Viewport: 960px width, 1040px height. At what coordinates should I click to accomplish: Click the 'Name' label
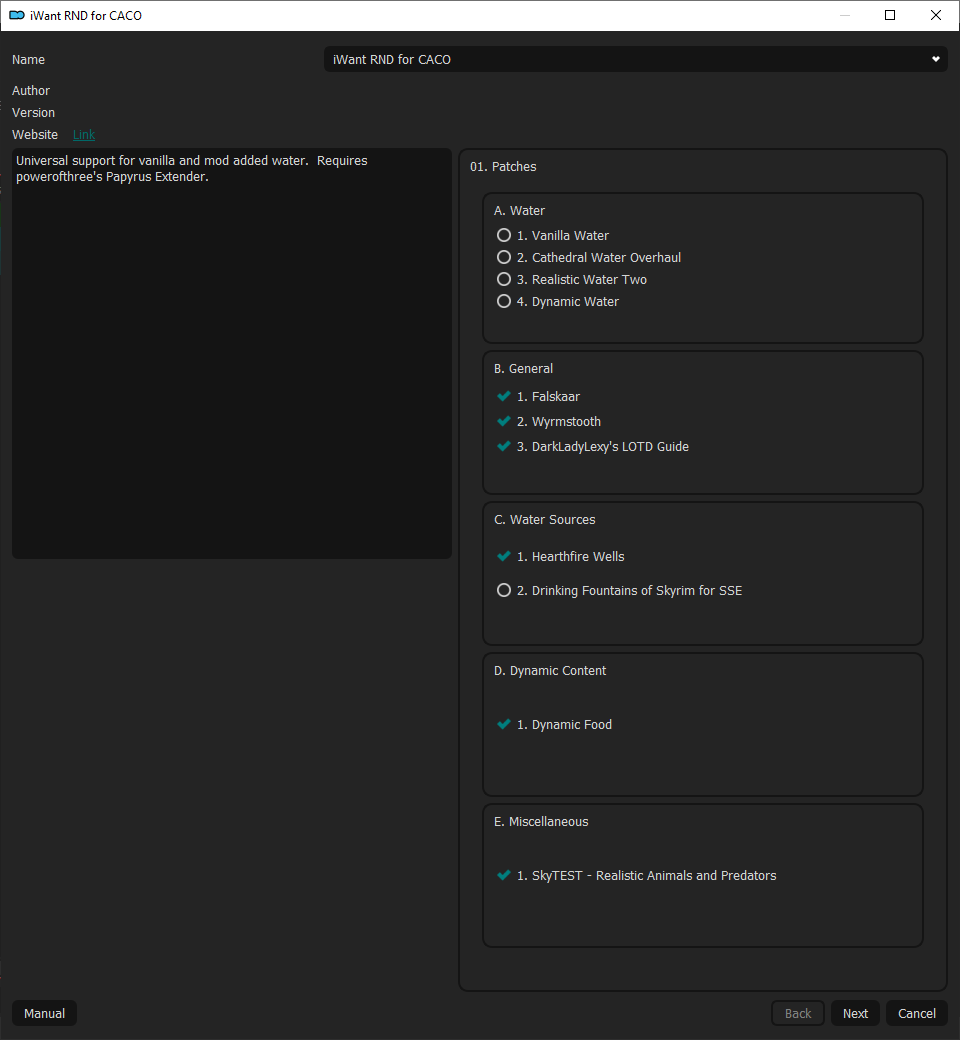[29, 60]
